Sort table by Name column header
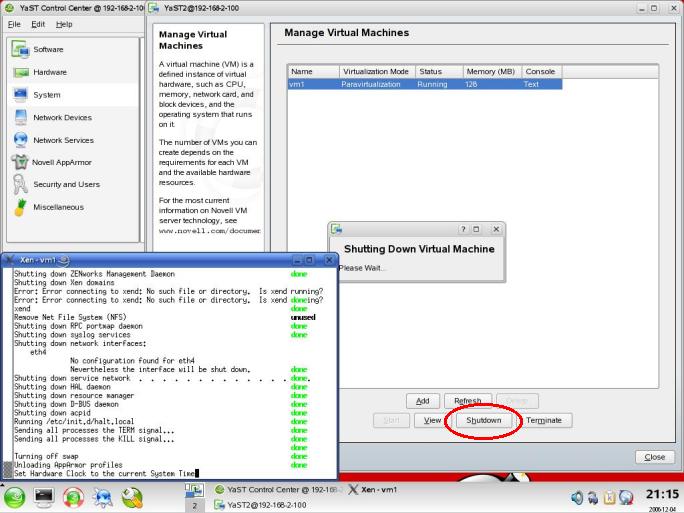 [313, 72]
